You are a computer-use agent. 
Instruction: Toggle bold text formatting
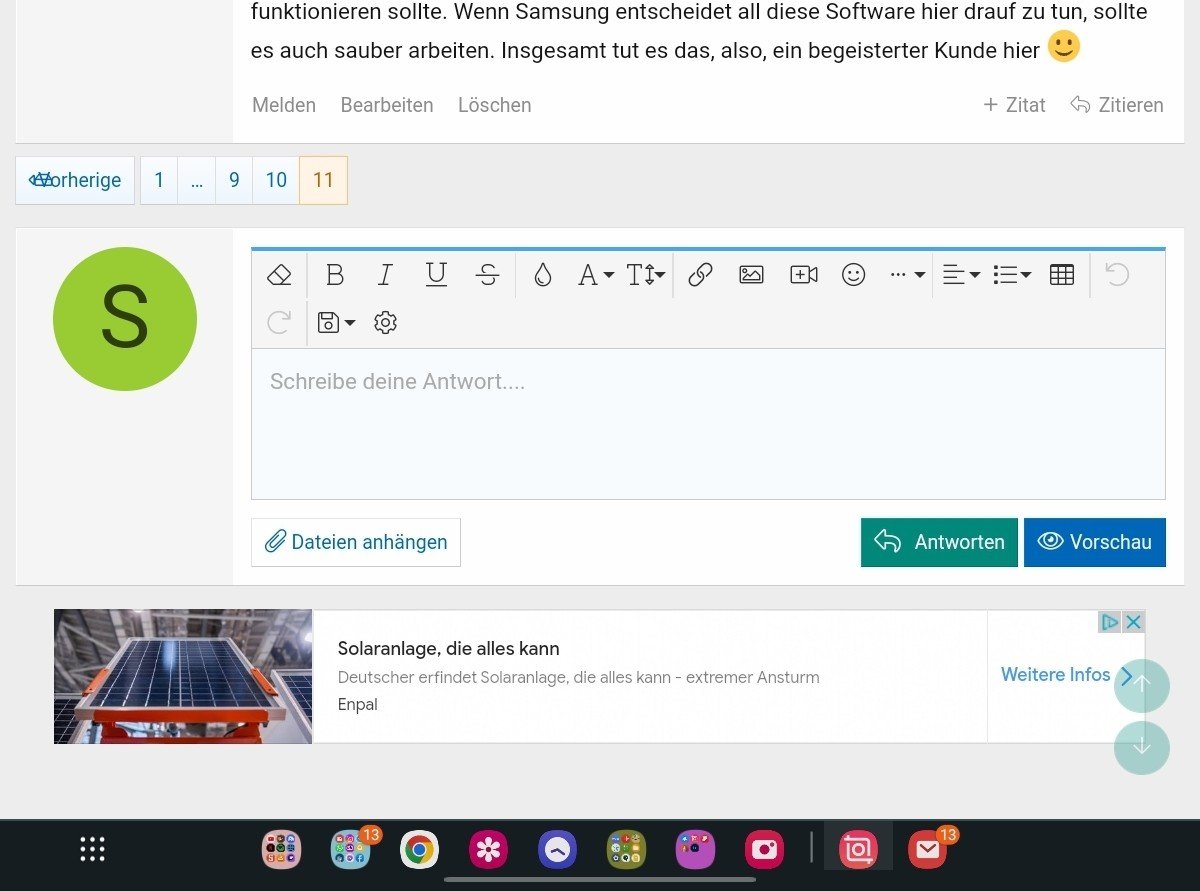click(335, 275)
